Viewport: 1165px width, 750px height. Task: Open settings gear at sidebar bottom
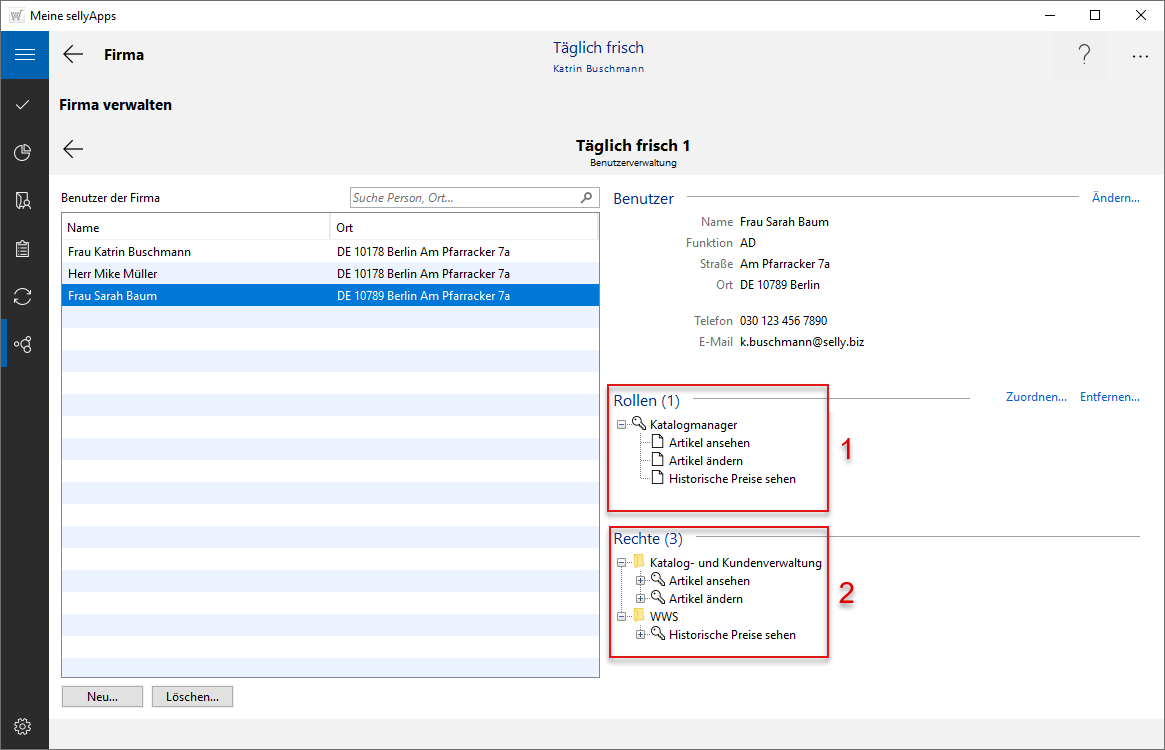click(24, 726)
